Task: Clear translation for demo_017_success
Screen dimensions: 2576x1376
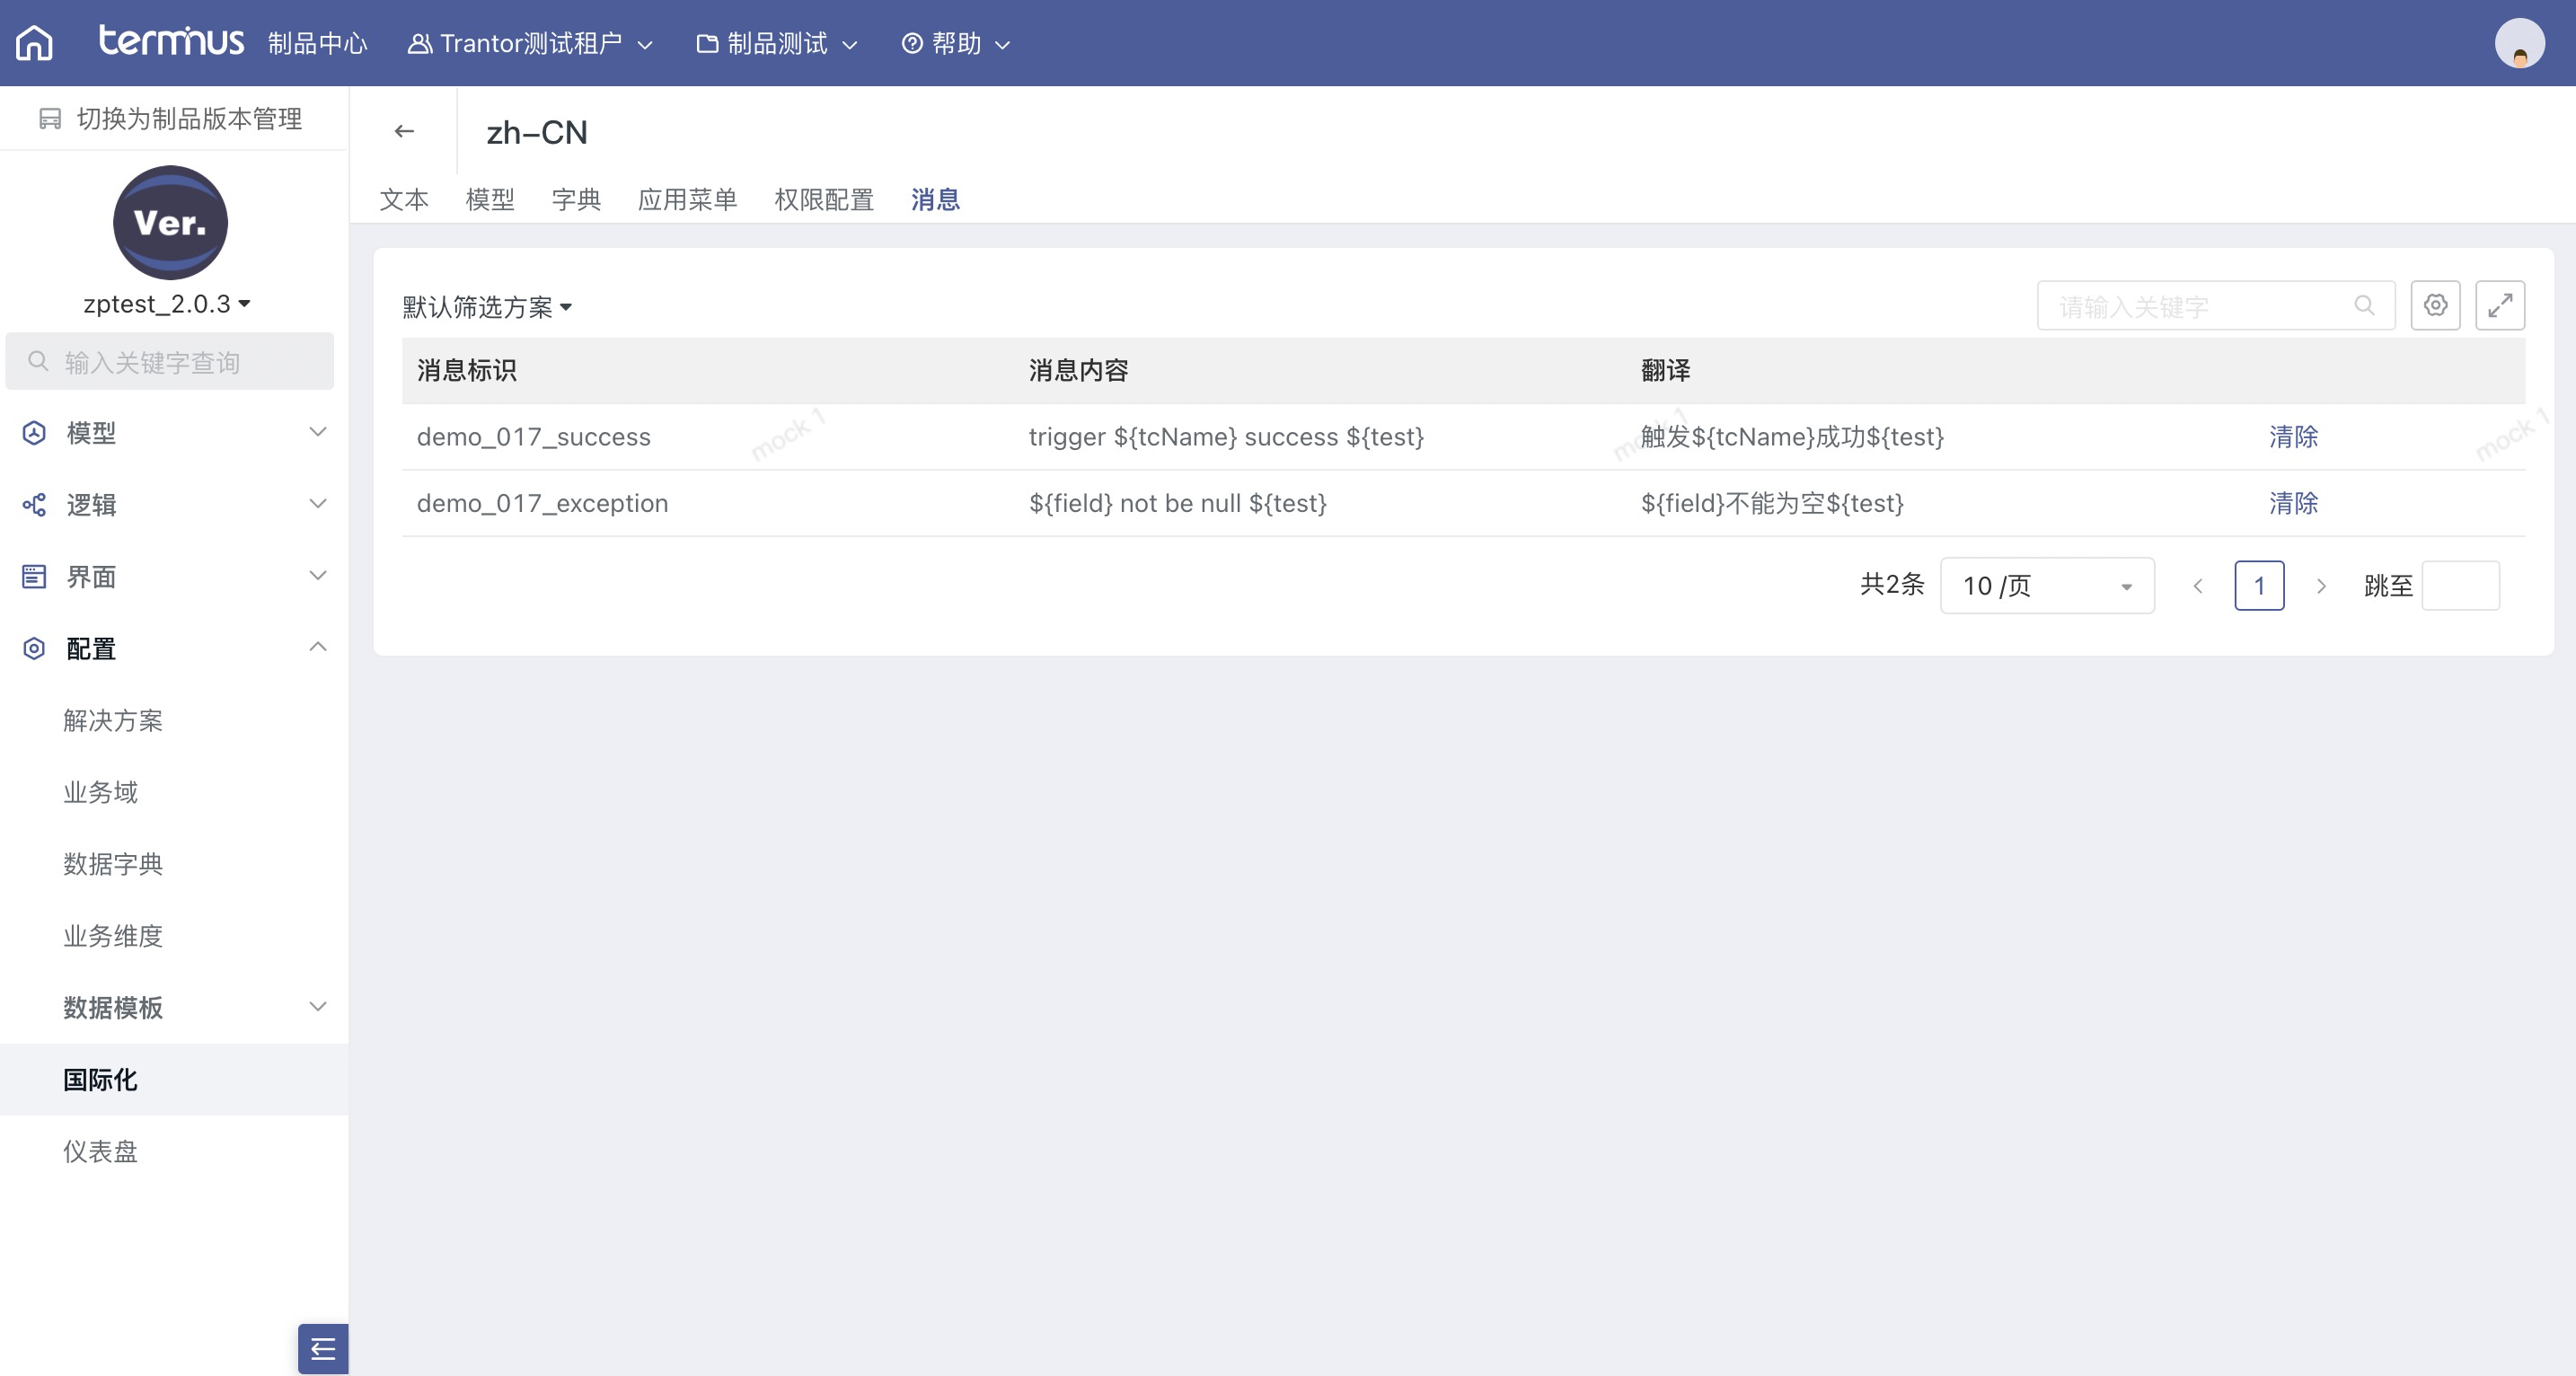Action: pos(2293,437)
